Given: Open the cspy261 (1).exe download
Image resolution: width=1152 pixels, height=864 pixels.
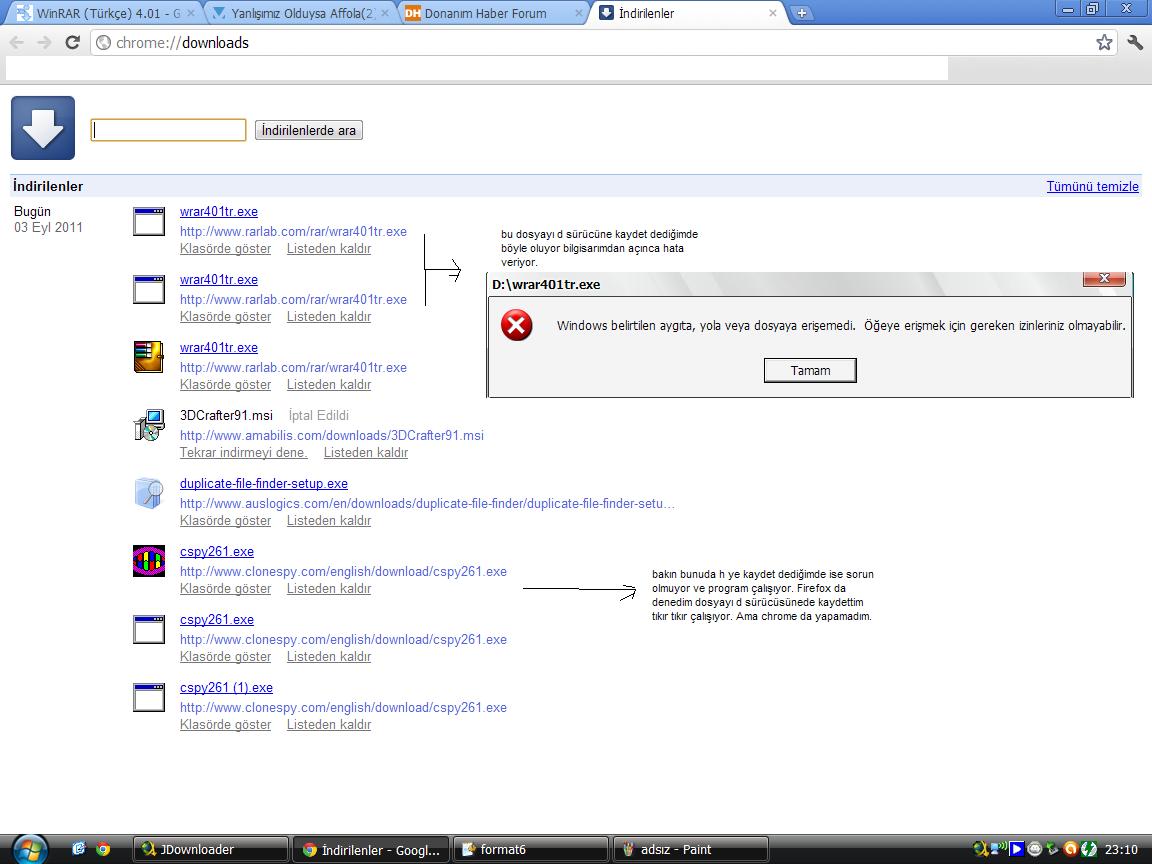Looking at the screenshot, I should tap(226, 688).
